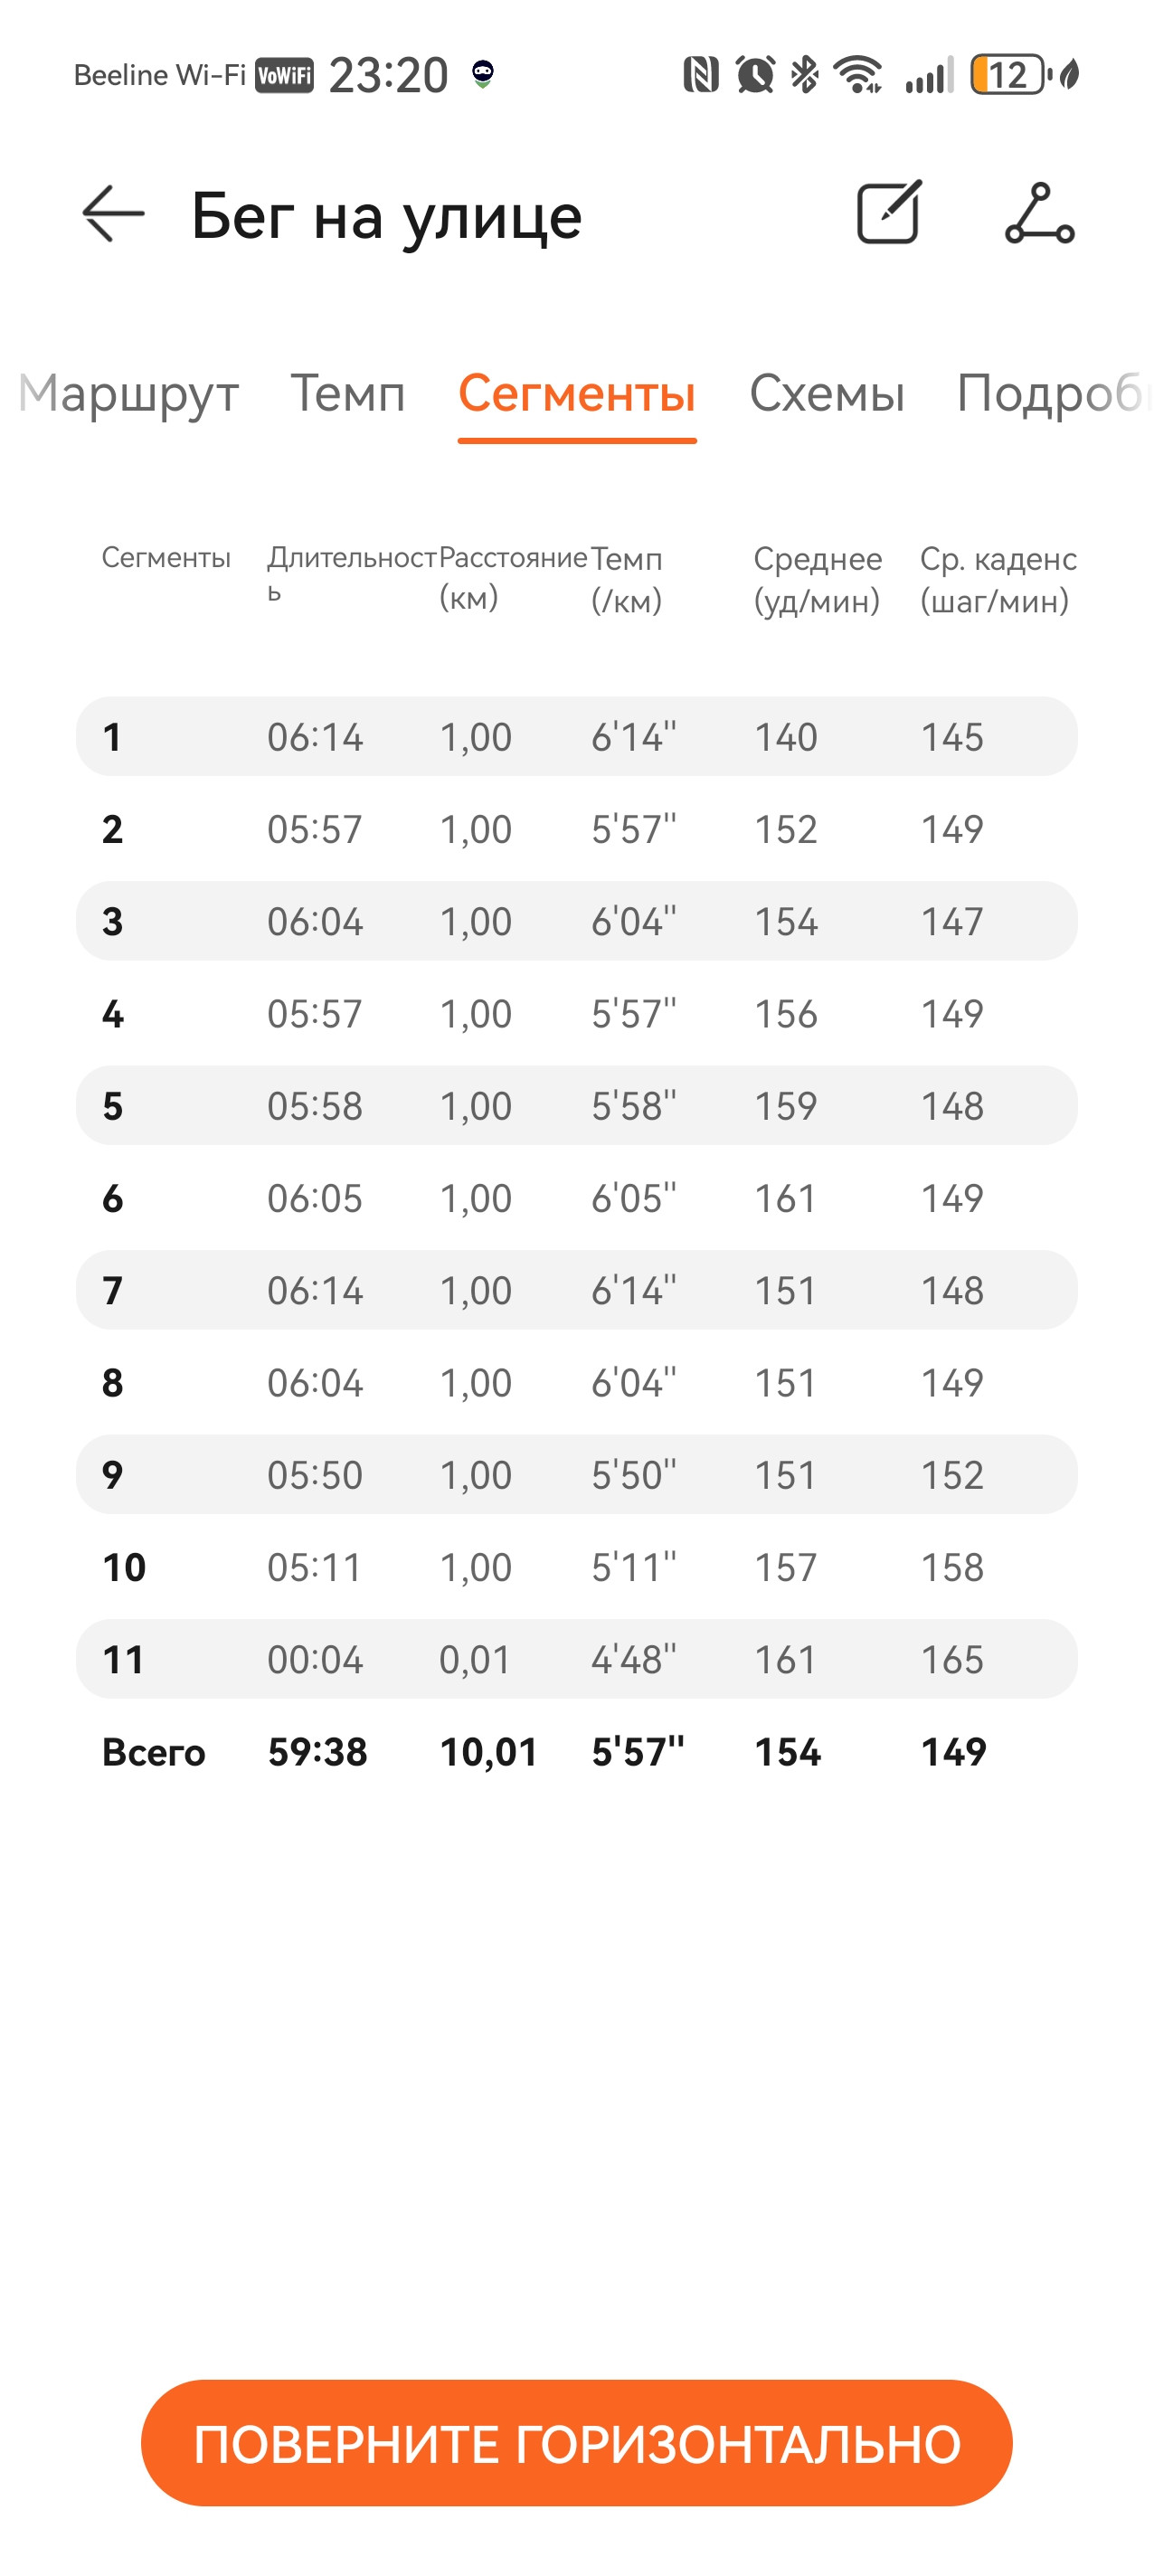
Task: Tap the Bluetooth status icon
Action: coord(804,75)
